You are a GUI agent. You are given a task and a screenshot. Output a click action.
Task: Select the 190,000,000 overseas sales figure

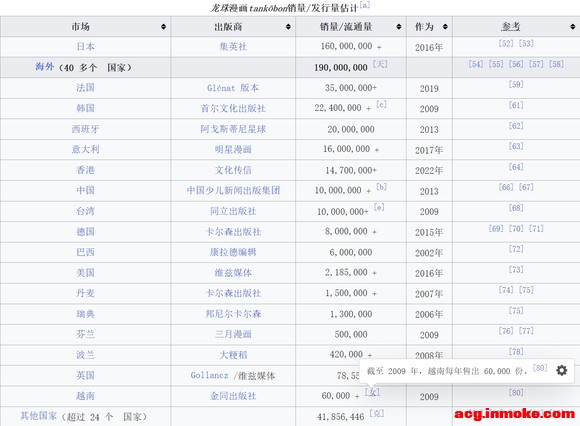[341, 68]
